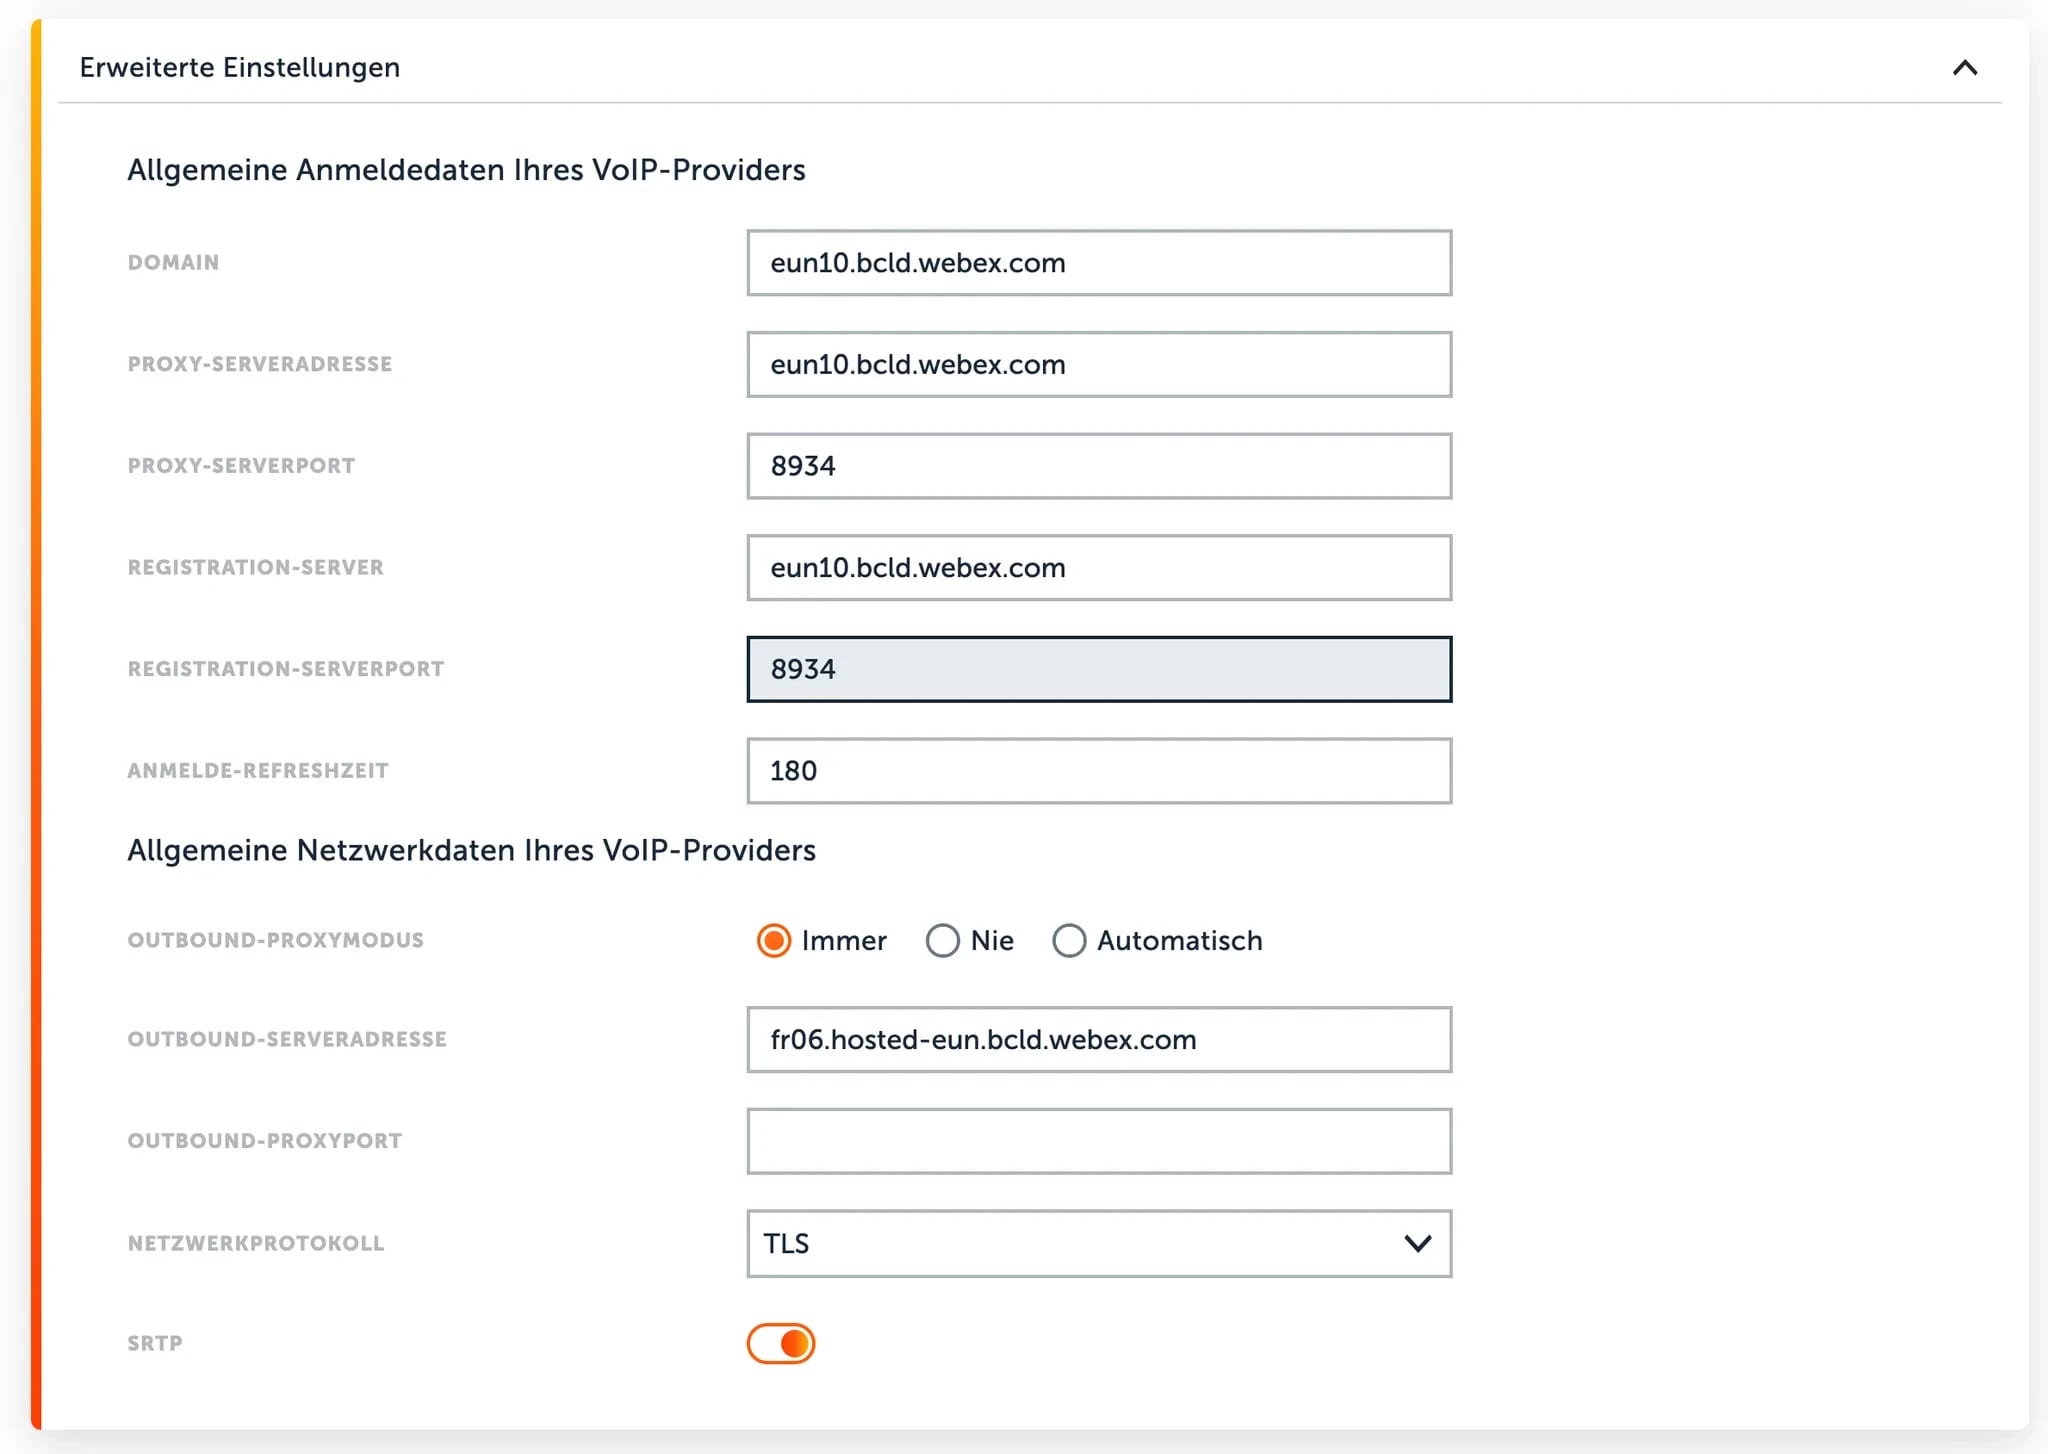Click the Domain input field

coord(1098,263)
